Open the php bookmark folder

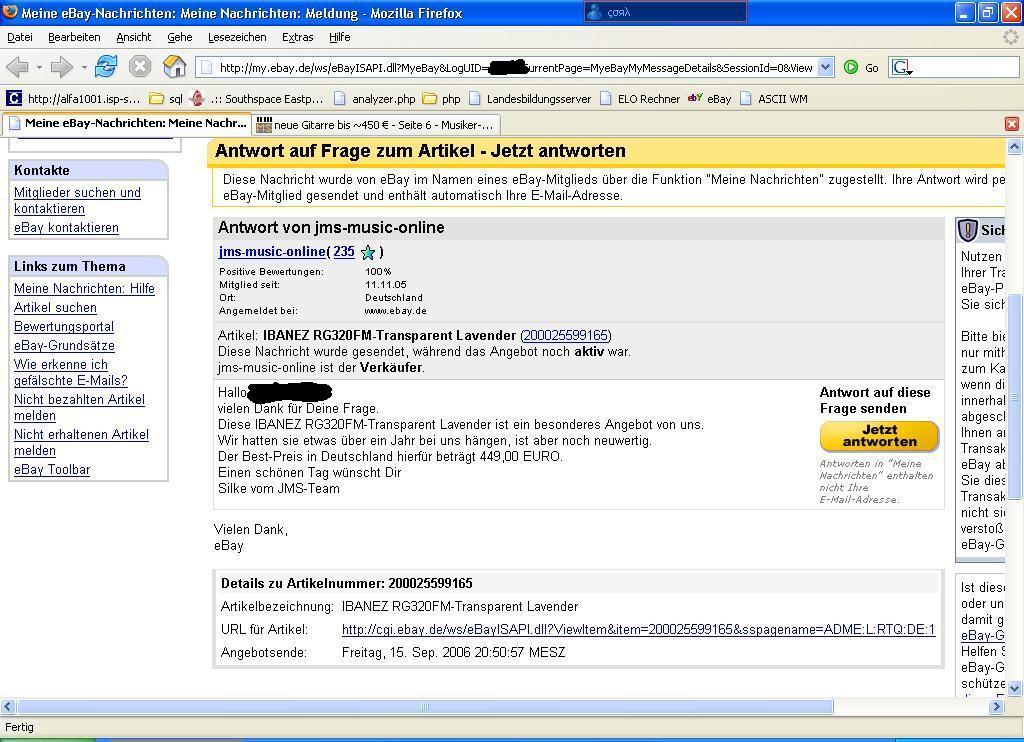click(442, 99)
